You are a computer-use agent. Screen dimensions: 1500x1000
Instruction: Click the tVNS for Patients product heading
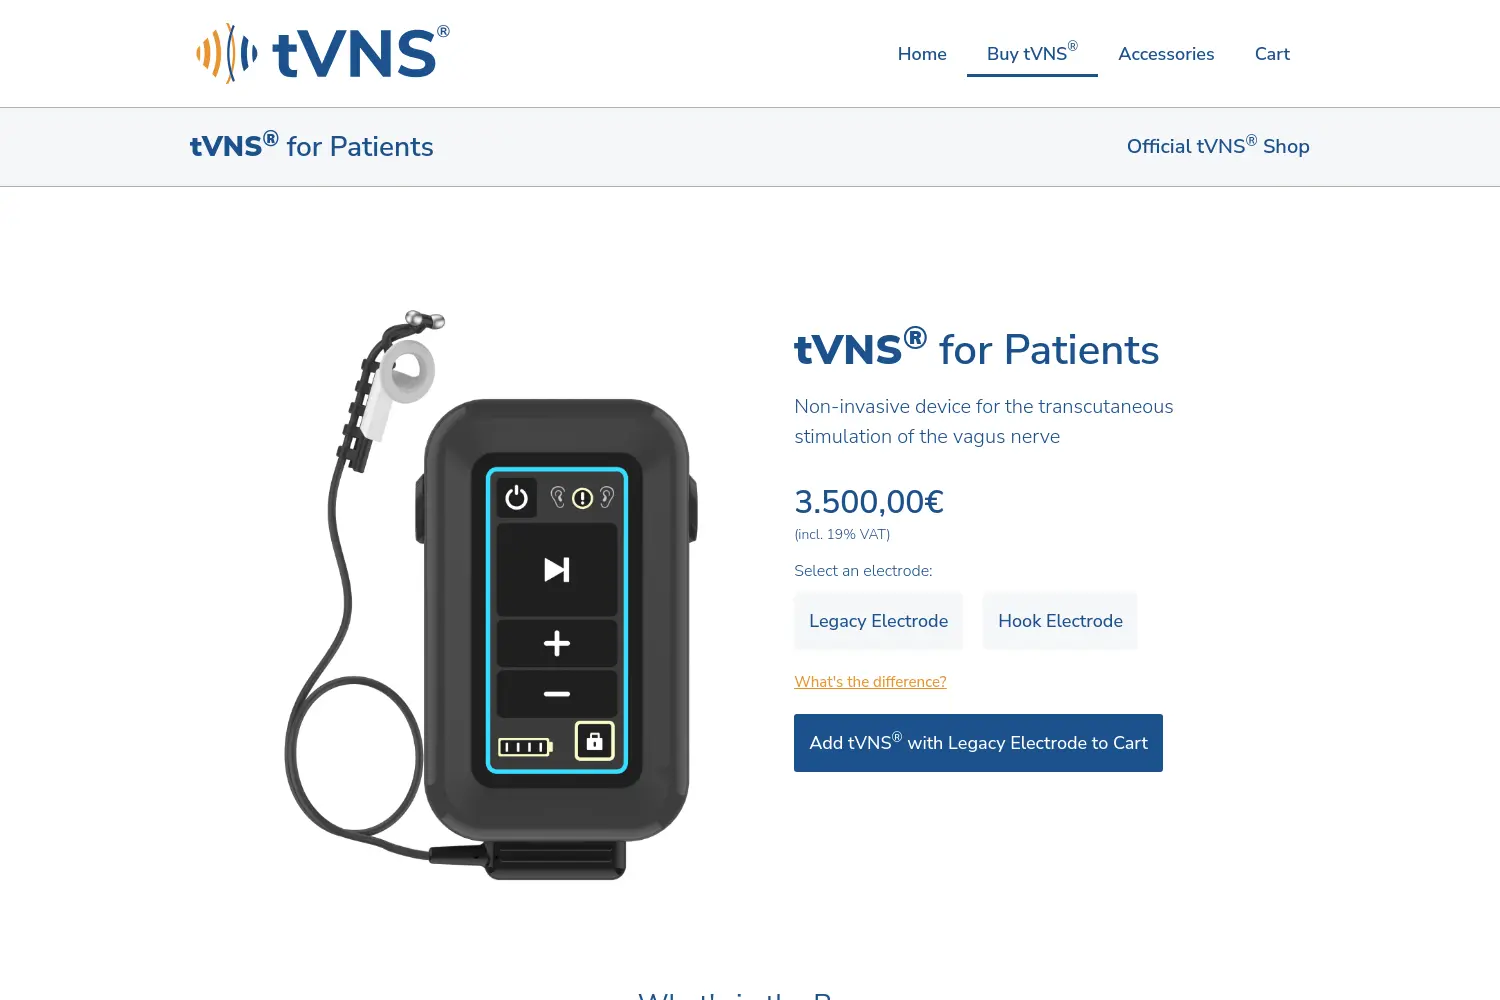pyautogui.click(x=977, y=349)
